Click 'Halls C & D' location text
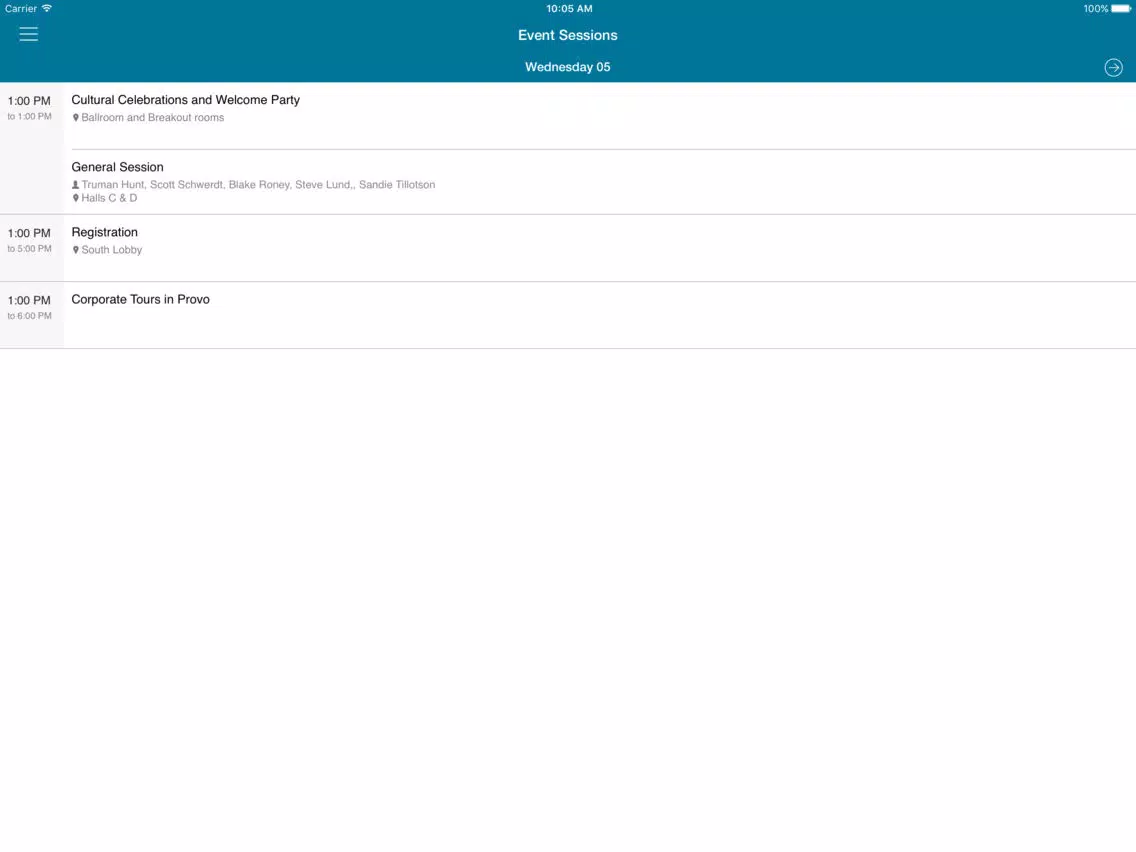Screen dimensions: 1136x852 tap(109, 198)
